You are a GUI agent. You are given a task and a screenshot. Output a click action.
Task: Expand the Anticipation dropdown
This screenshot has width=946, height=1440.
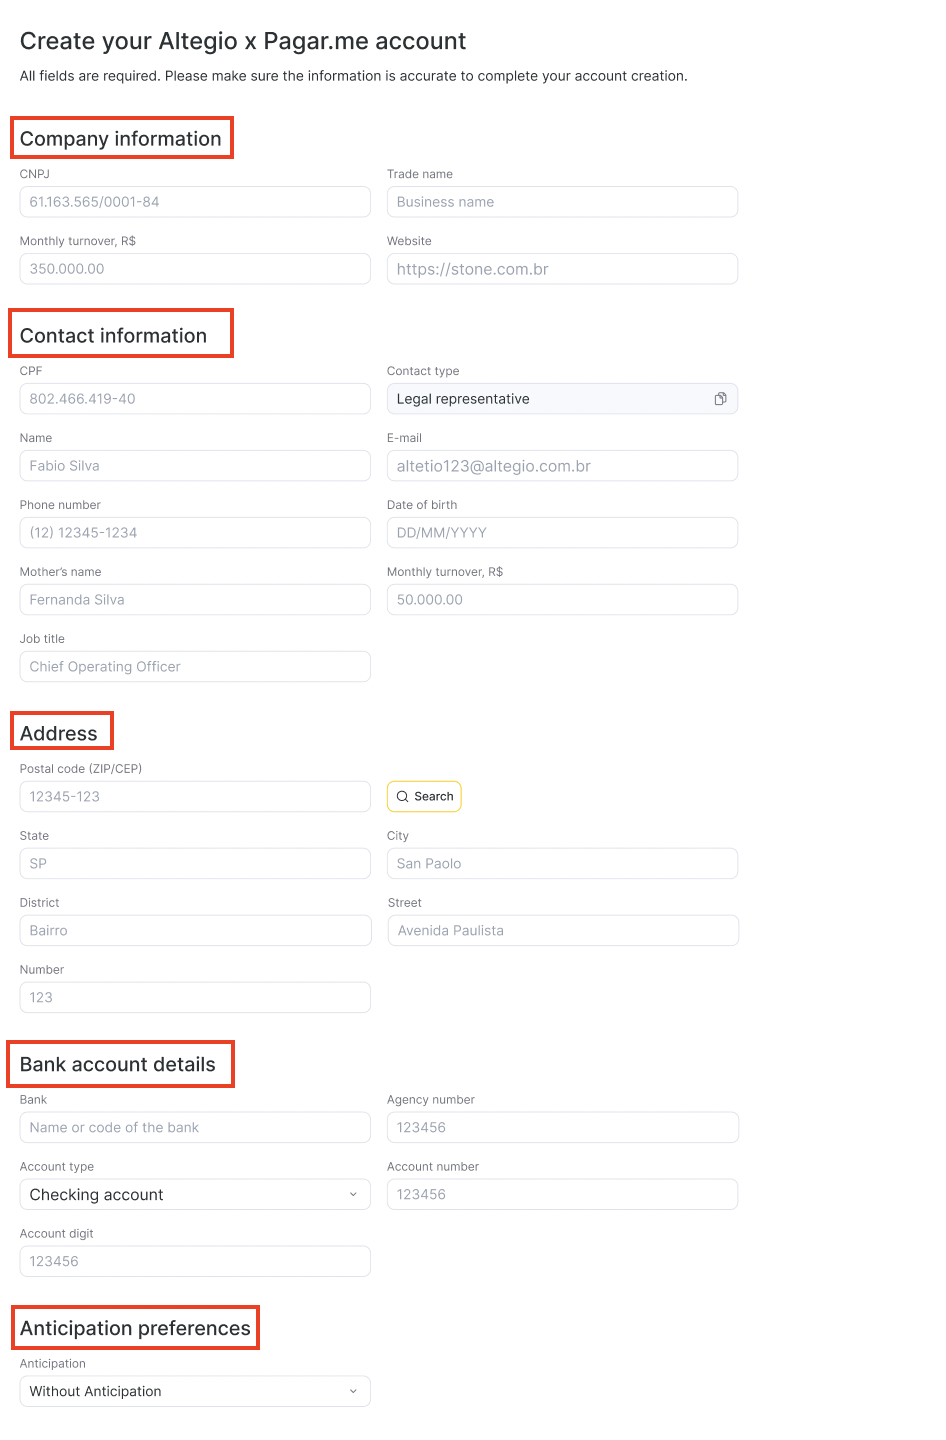click(x=195, y=1392)
